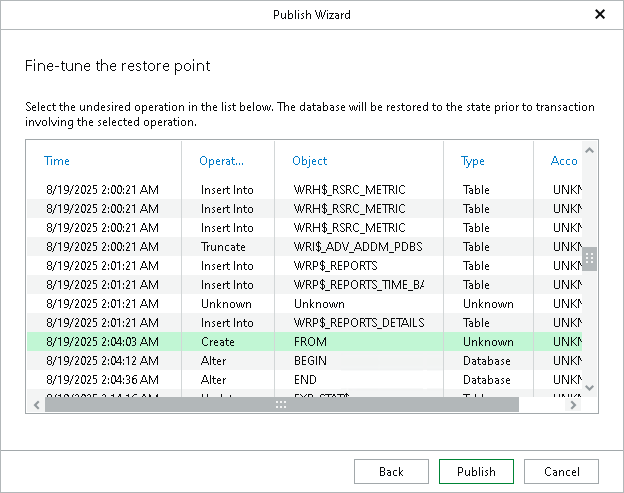Sort by the Type column header
Image resolution: width=624 pixels, height=493 pixels.
tap(472, 161)
